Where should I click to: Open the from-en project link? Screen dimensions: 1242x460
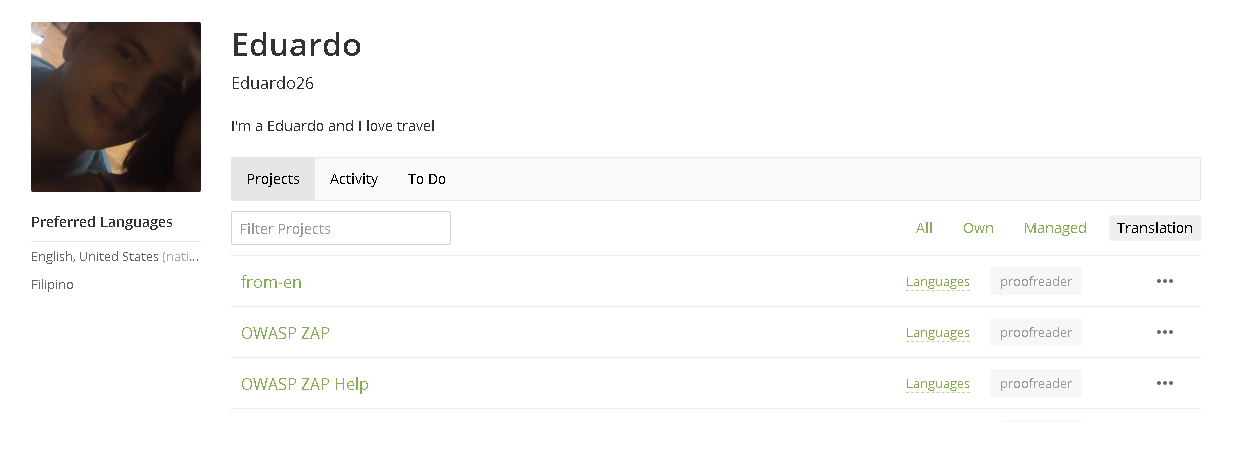[271, 282]
